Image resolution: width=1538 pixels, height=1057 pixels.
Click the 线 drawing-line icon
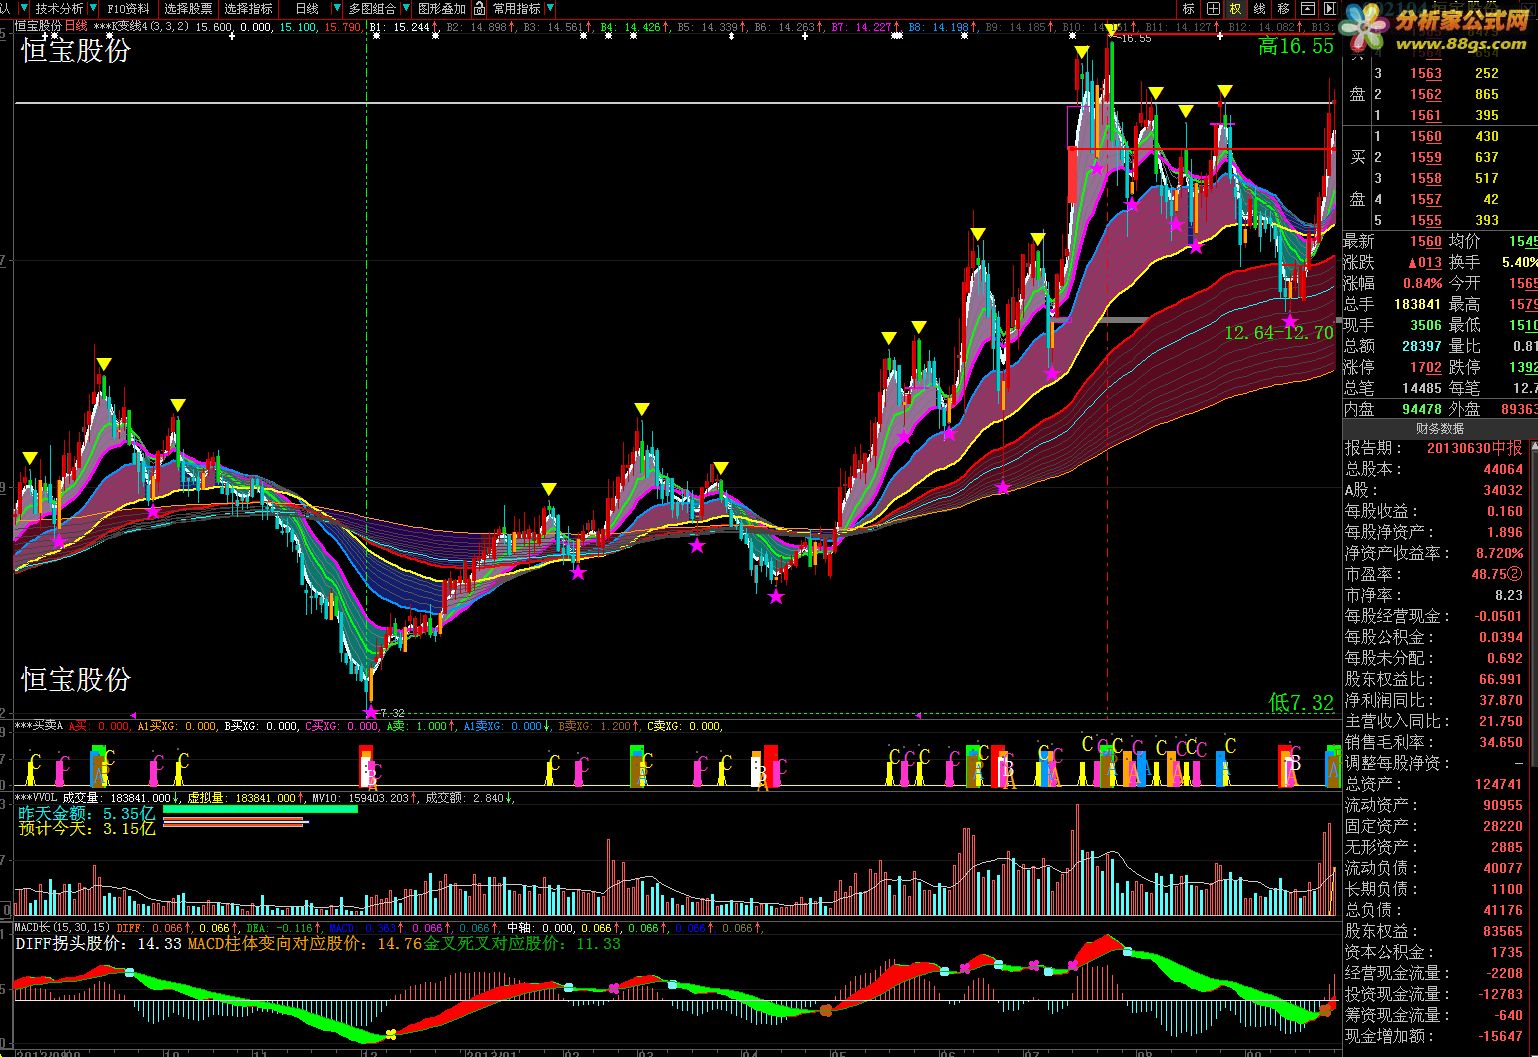pyautogui.click(x=1259, y=8)
